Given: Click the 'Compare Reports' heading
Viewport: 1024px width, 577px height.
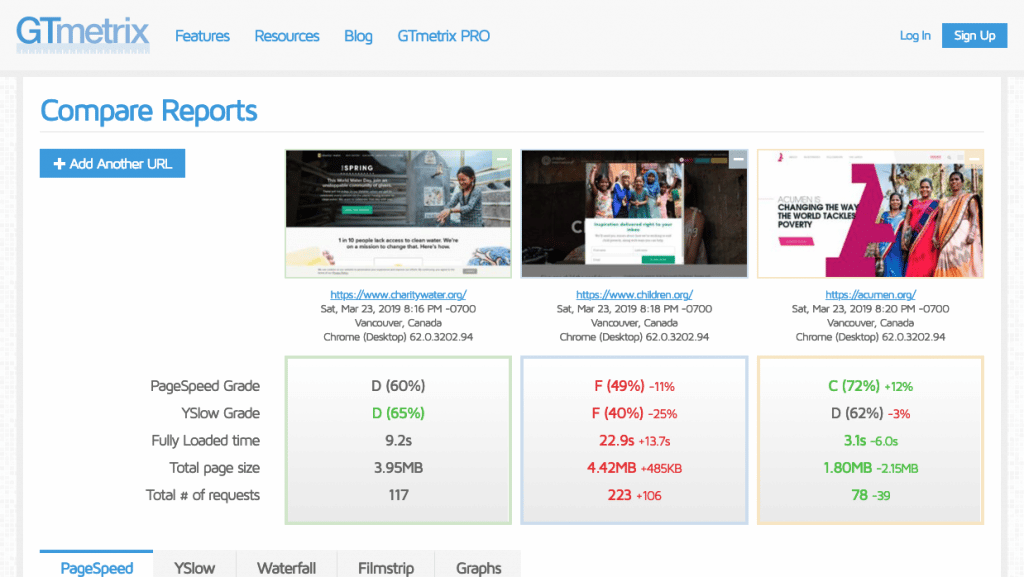Looking at the screenshot, I should pos(149,110).
